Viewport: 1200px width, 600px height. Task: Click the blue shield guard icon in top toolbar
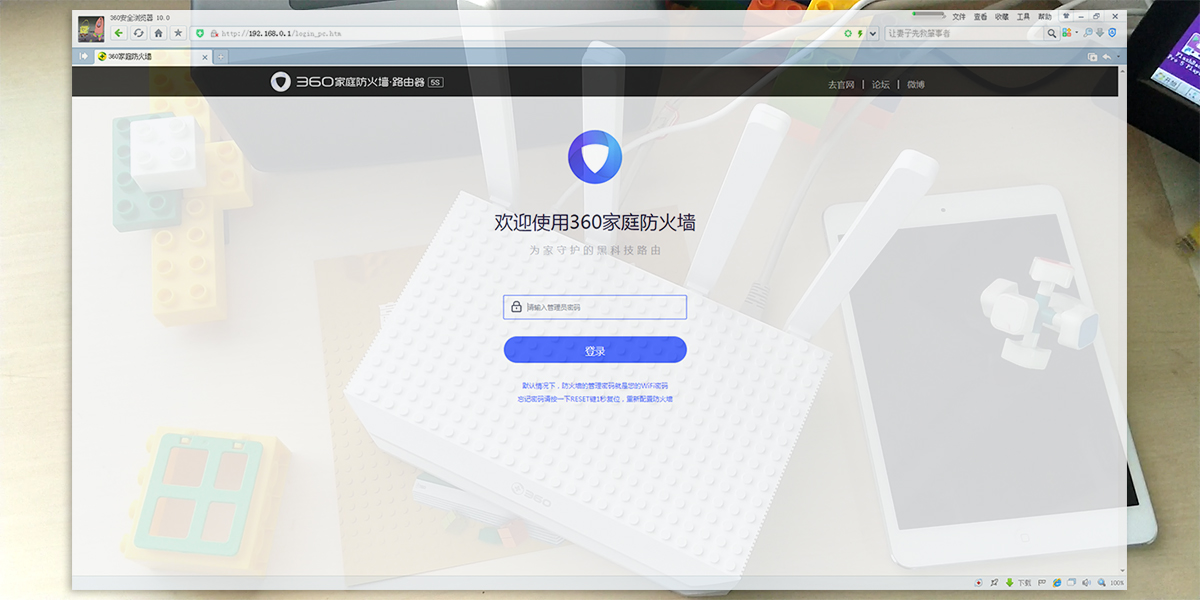(x=1112, y=33)
